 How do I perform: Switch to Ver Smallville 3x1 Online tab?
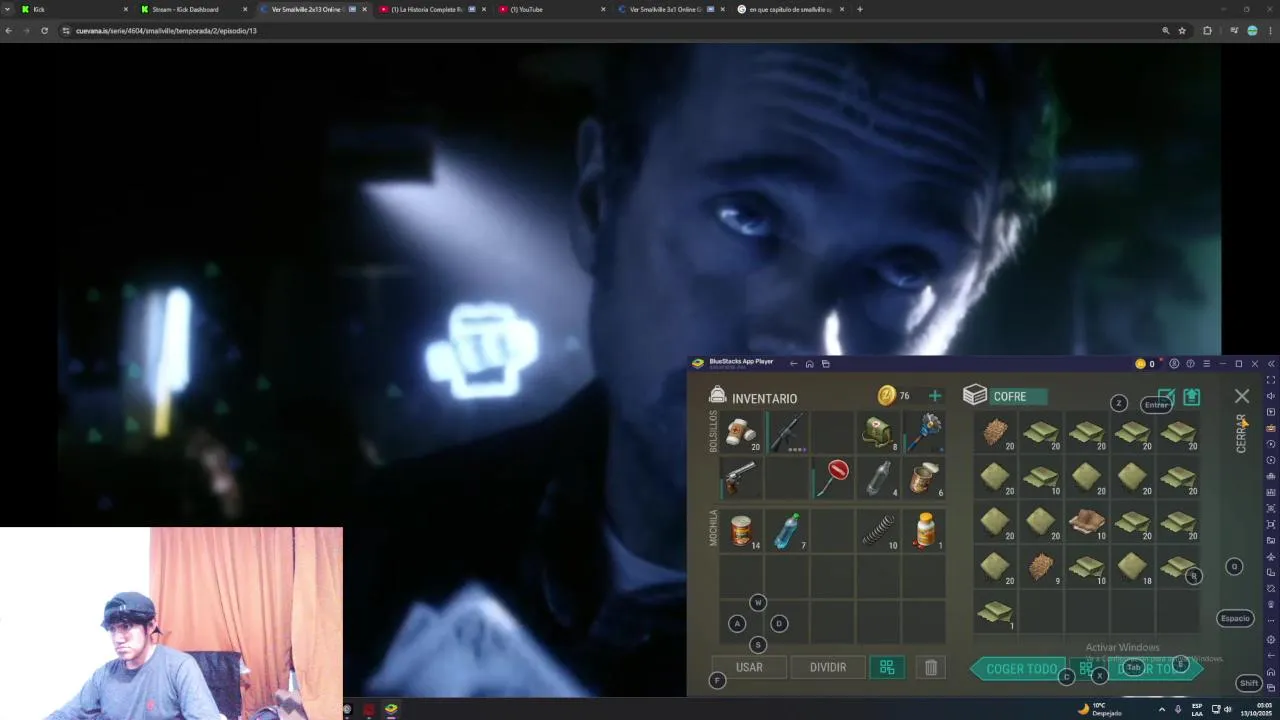click(x=670, y=9)
